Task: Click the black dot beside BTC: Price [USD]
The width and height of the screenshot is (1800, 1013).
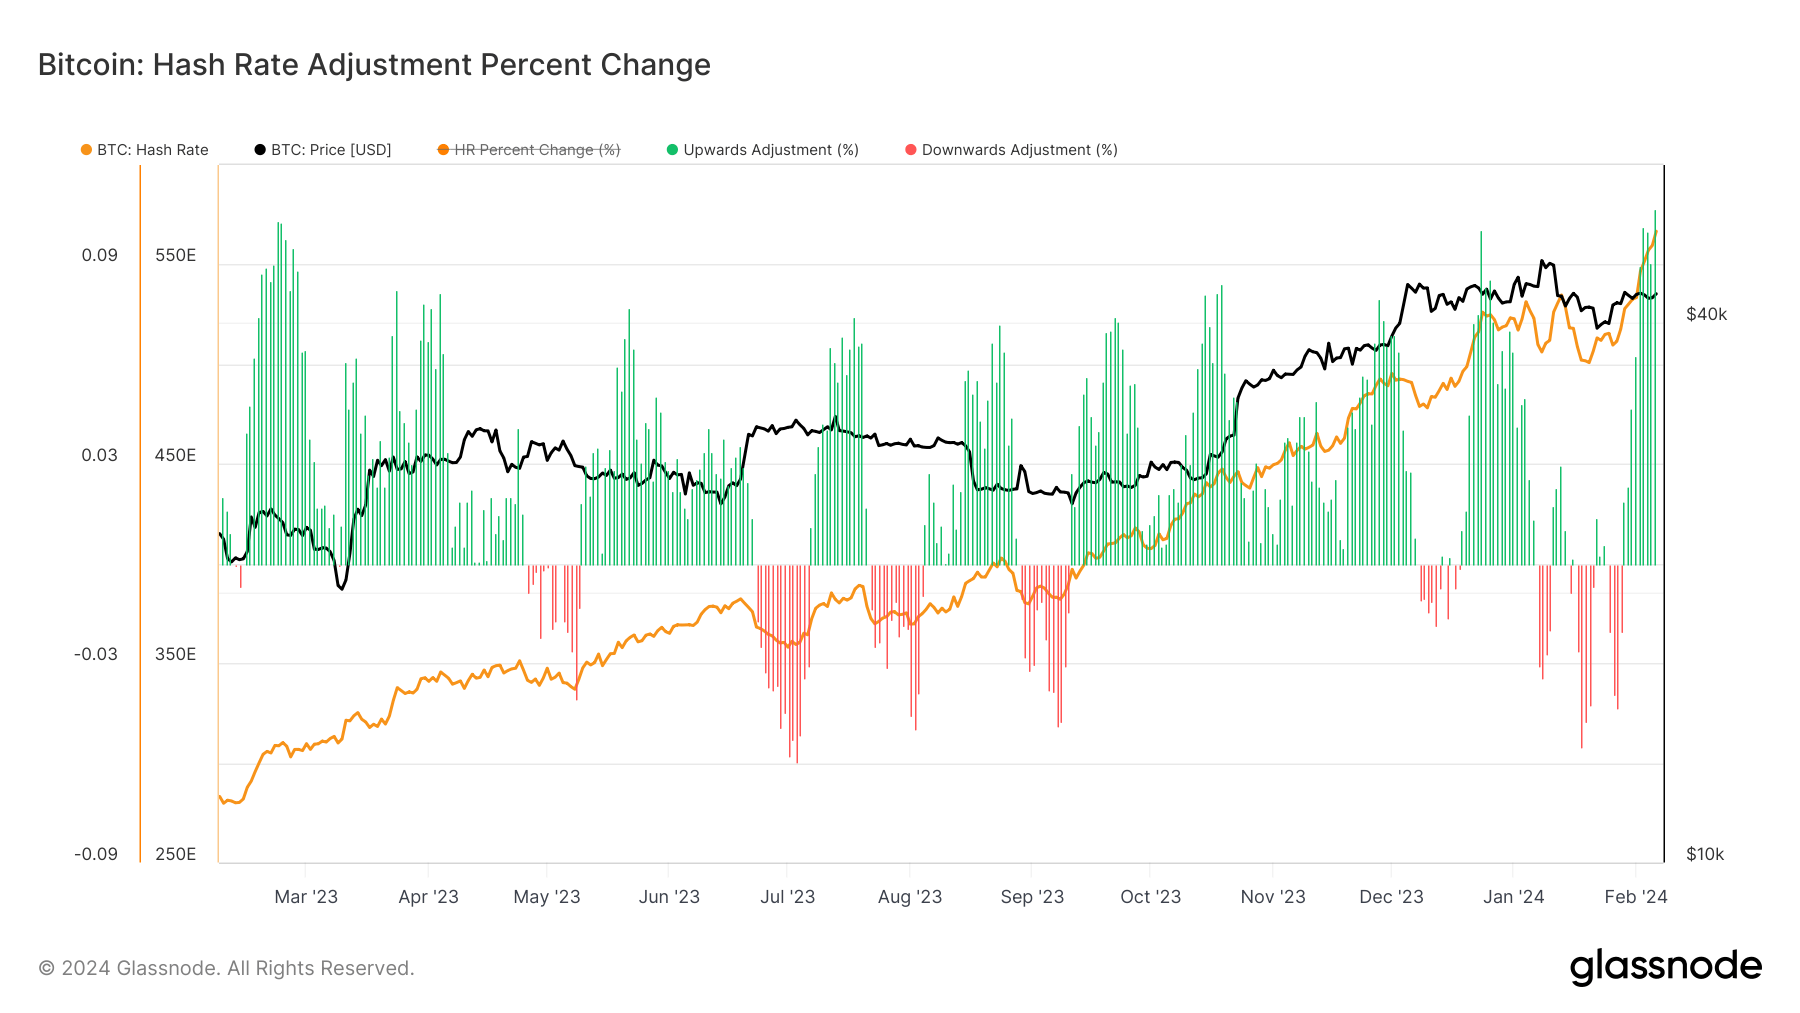Action: click(x=260, y=150)
